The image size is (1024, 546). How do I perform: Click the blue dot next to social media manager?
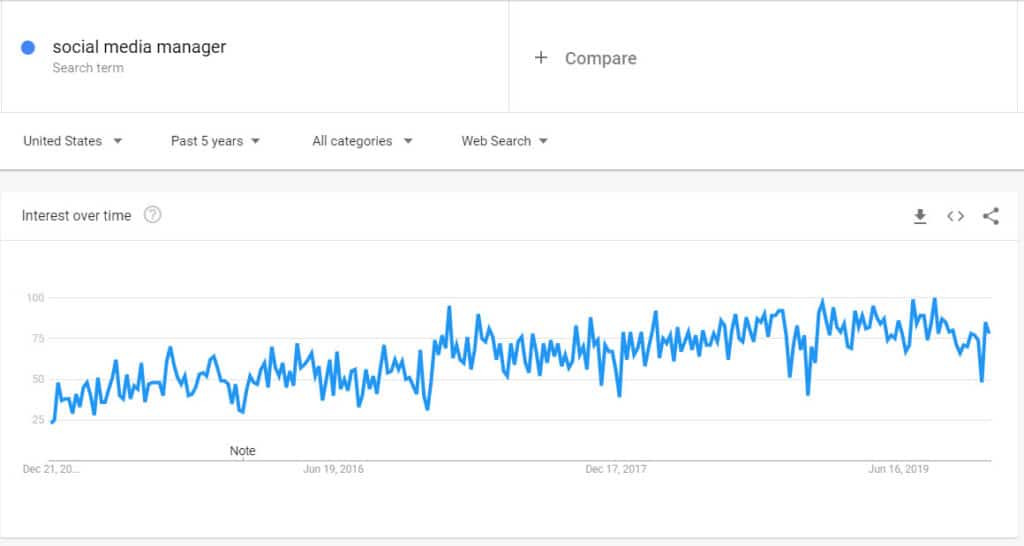coord(28,47)
